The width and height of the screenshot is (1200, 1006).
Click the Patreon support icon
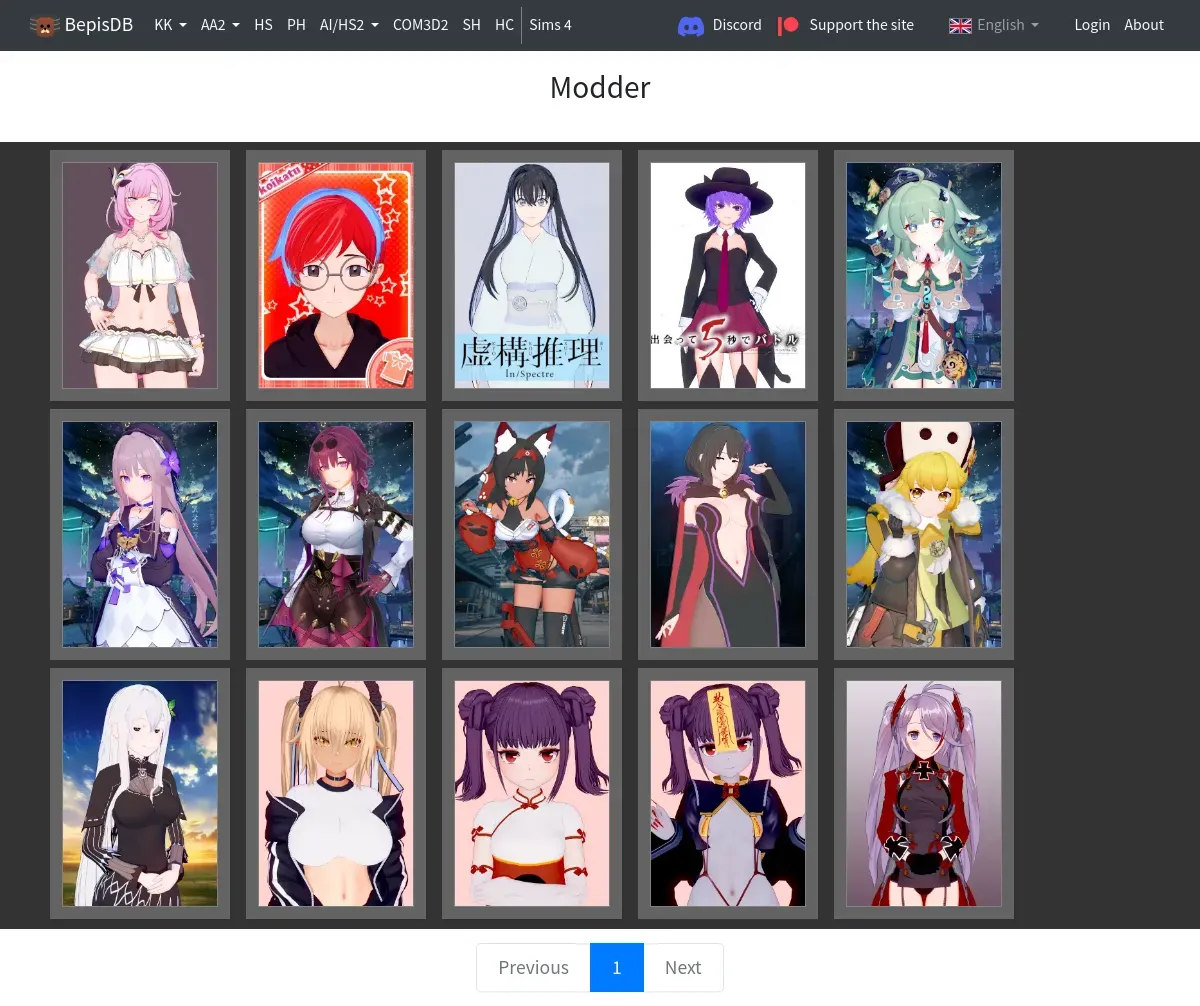pyautogui.click(x=788, y=25)
